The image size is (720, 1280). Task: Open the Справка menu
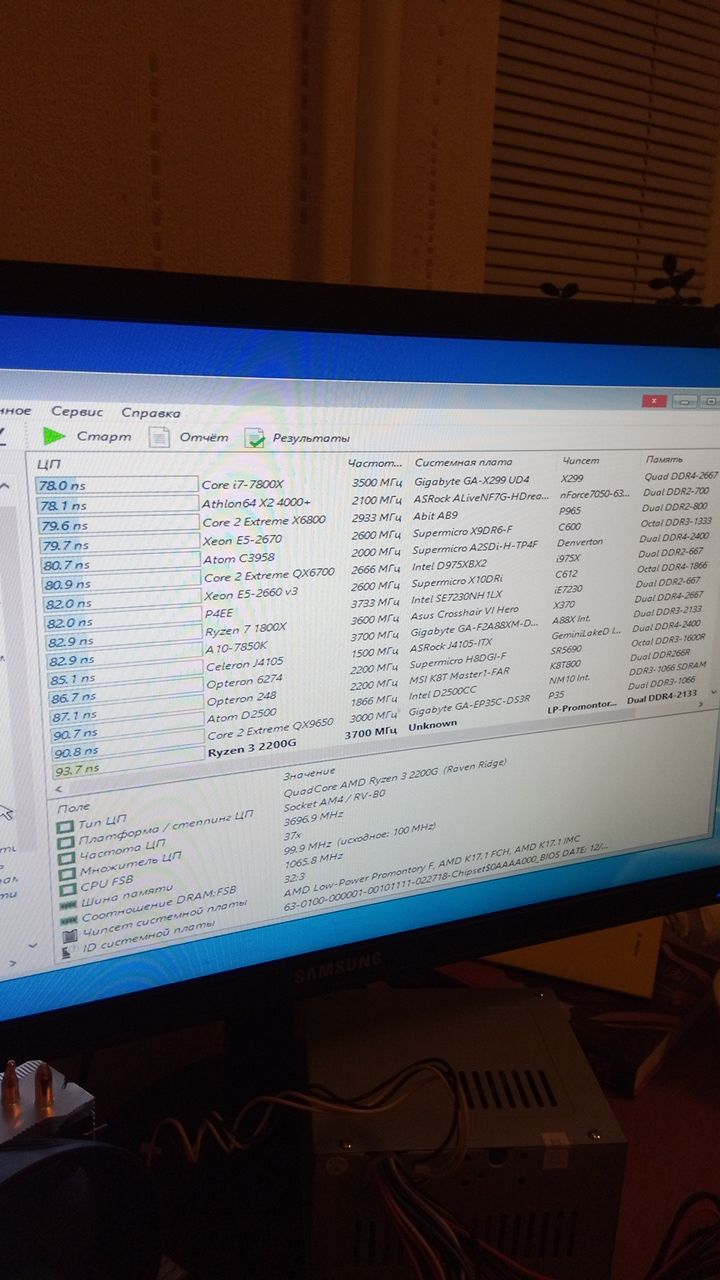(x=151, y=413)
